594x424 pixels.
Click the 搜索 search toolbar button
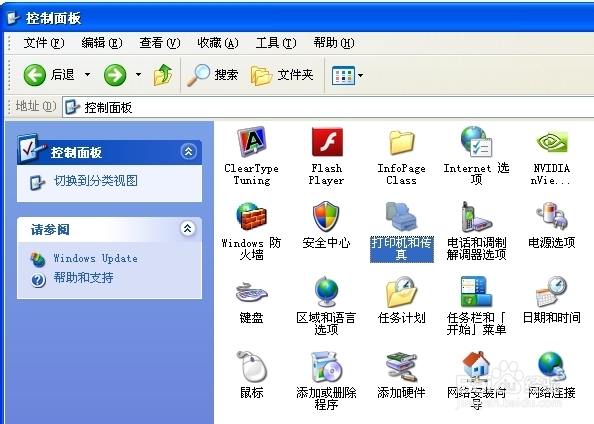coord(213,75)
